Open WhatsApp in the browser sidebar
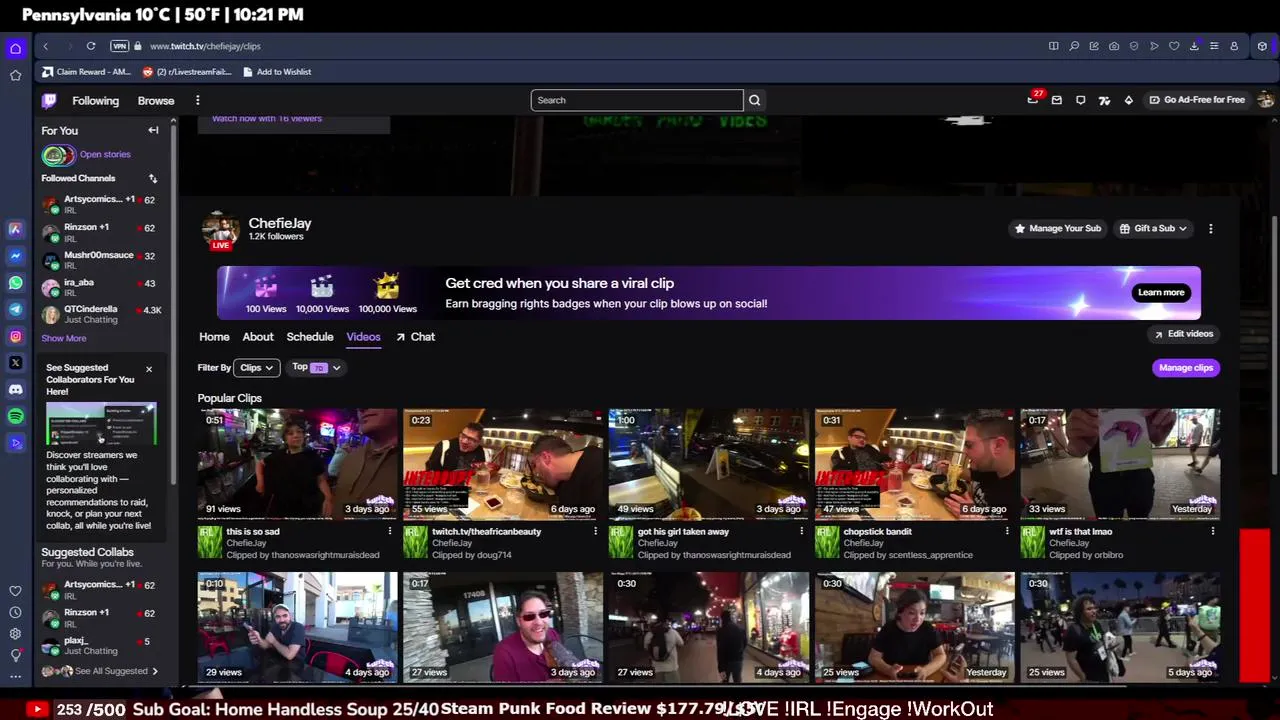This screenshot has width=1280, height=720. (x=16, y=283)
